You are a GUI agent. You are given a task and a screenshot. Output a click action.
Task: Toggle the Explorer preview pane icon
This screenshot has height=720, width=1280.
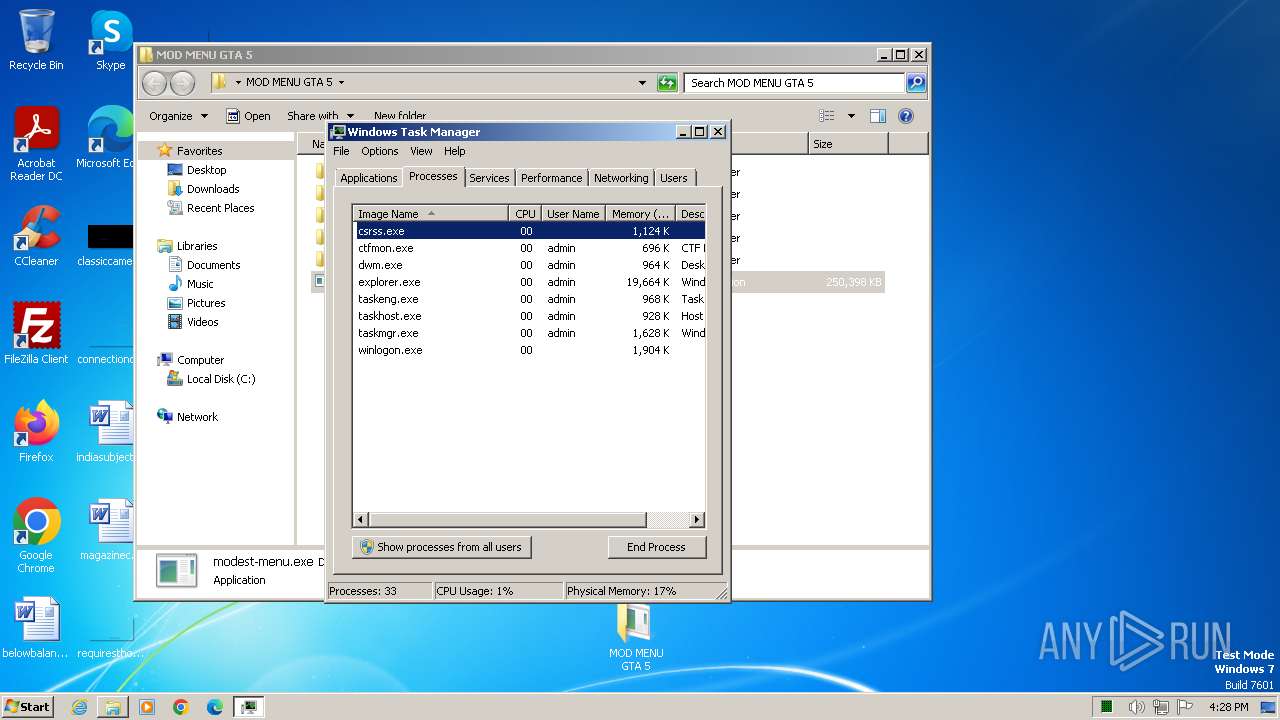[x=877, y=116]
